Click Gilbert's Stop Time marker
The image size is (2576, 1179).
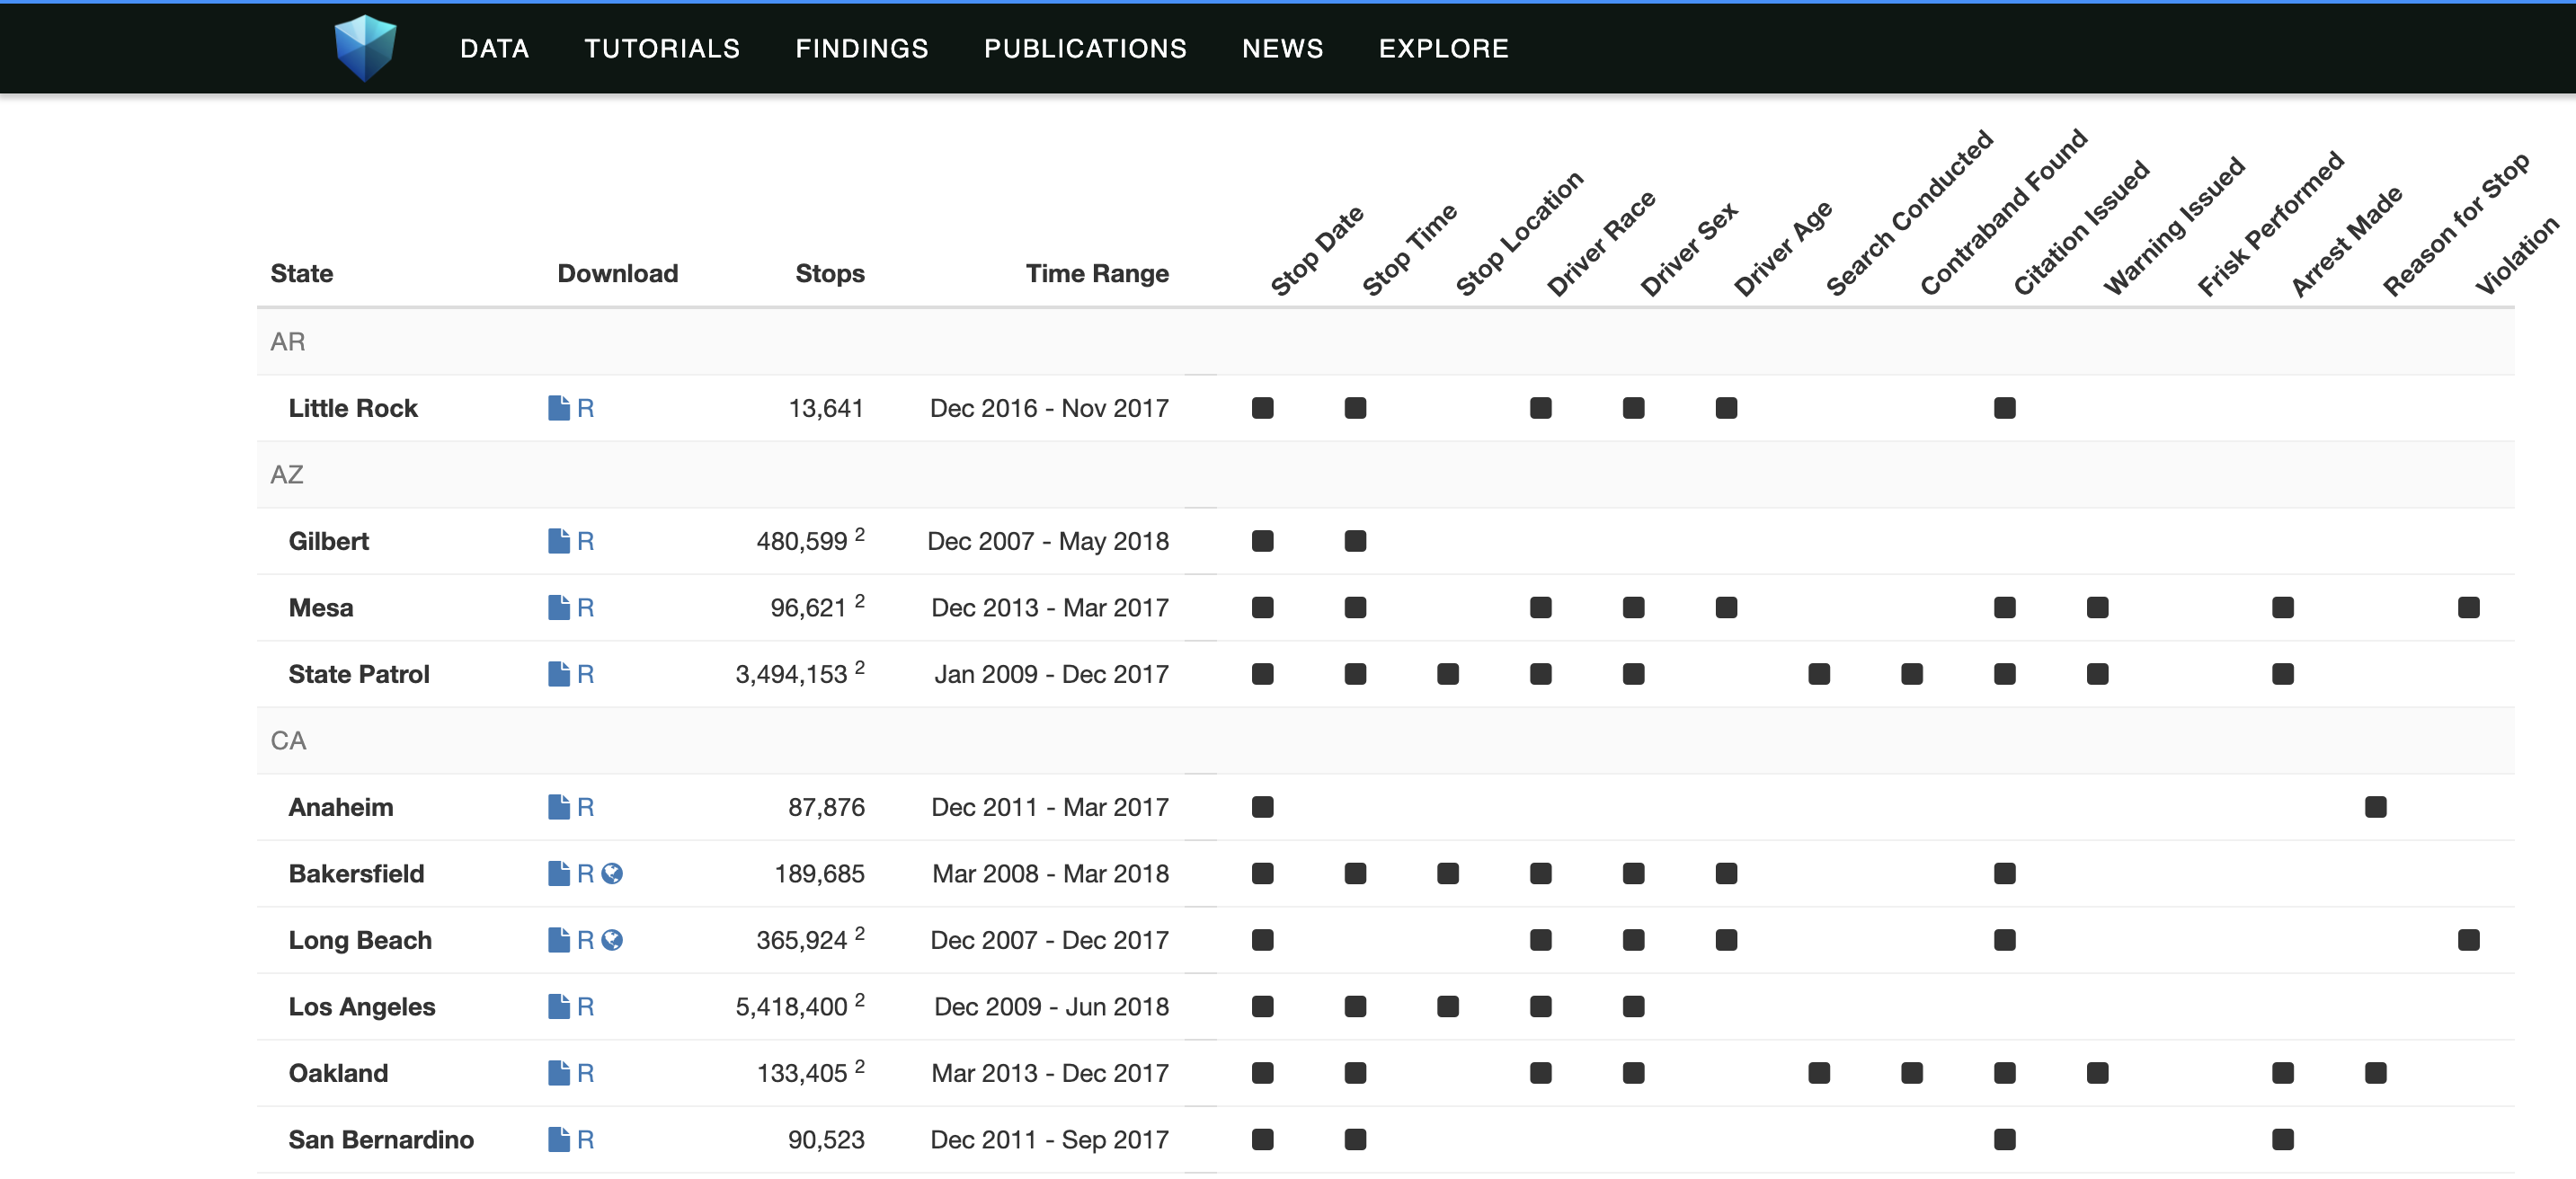tap(1355, 541)
